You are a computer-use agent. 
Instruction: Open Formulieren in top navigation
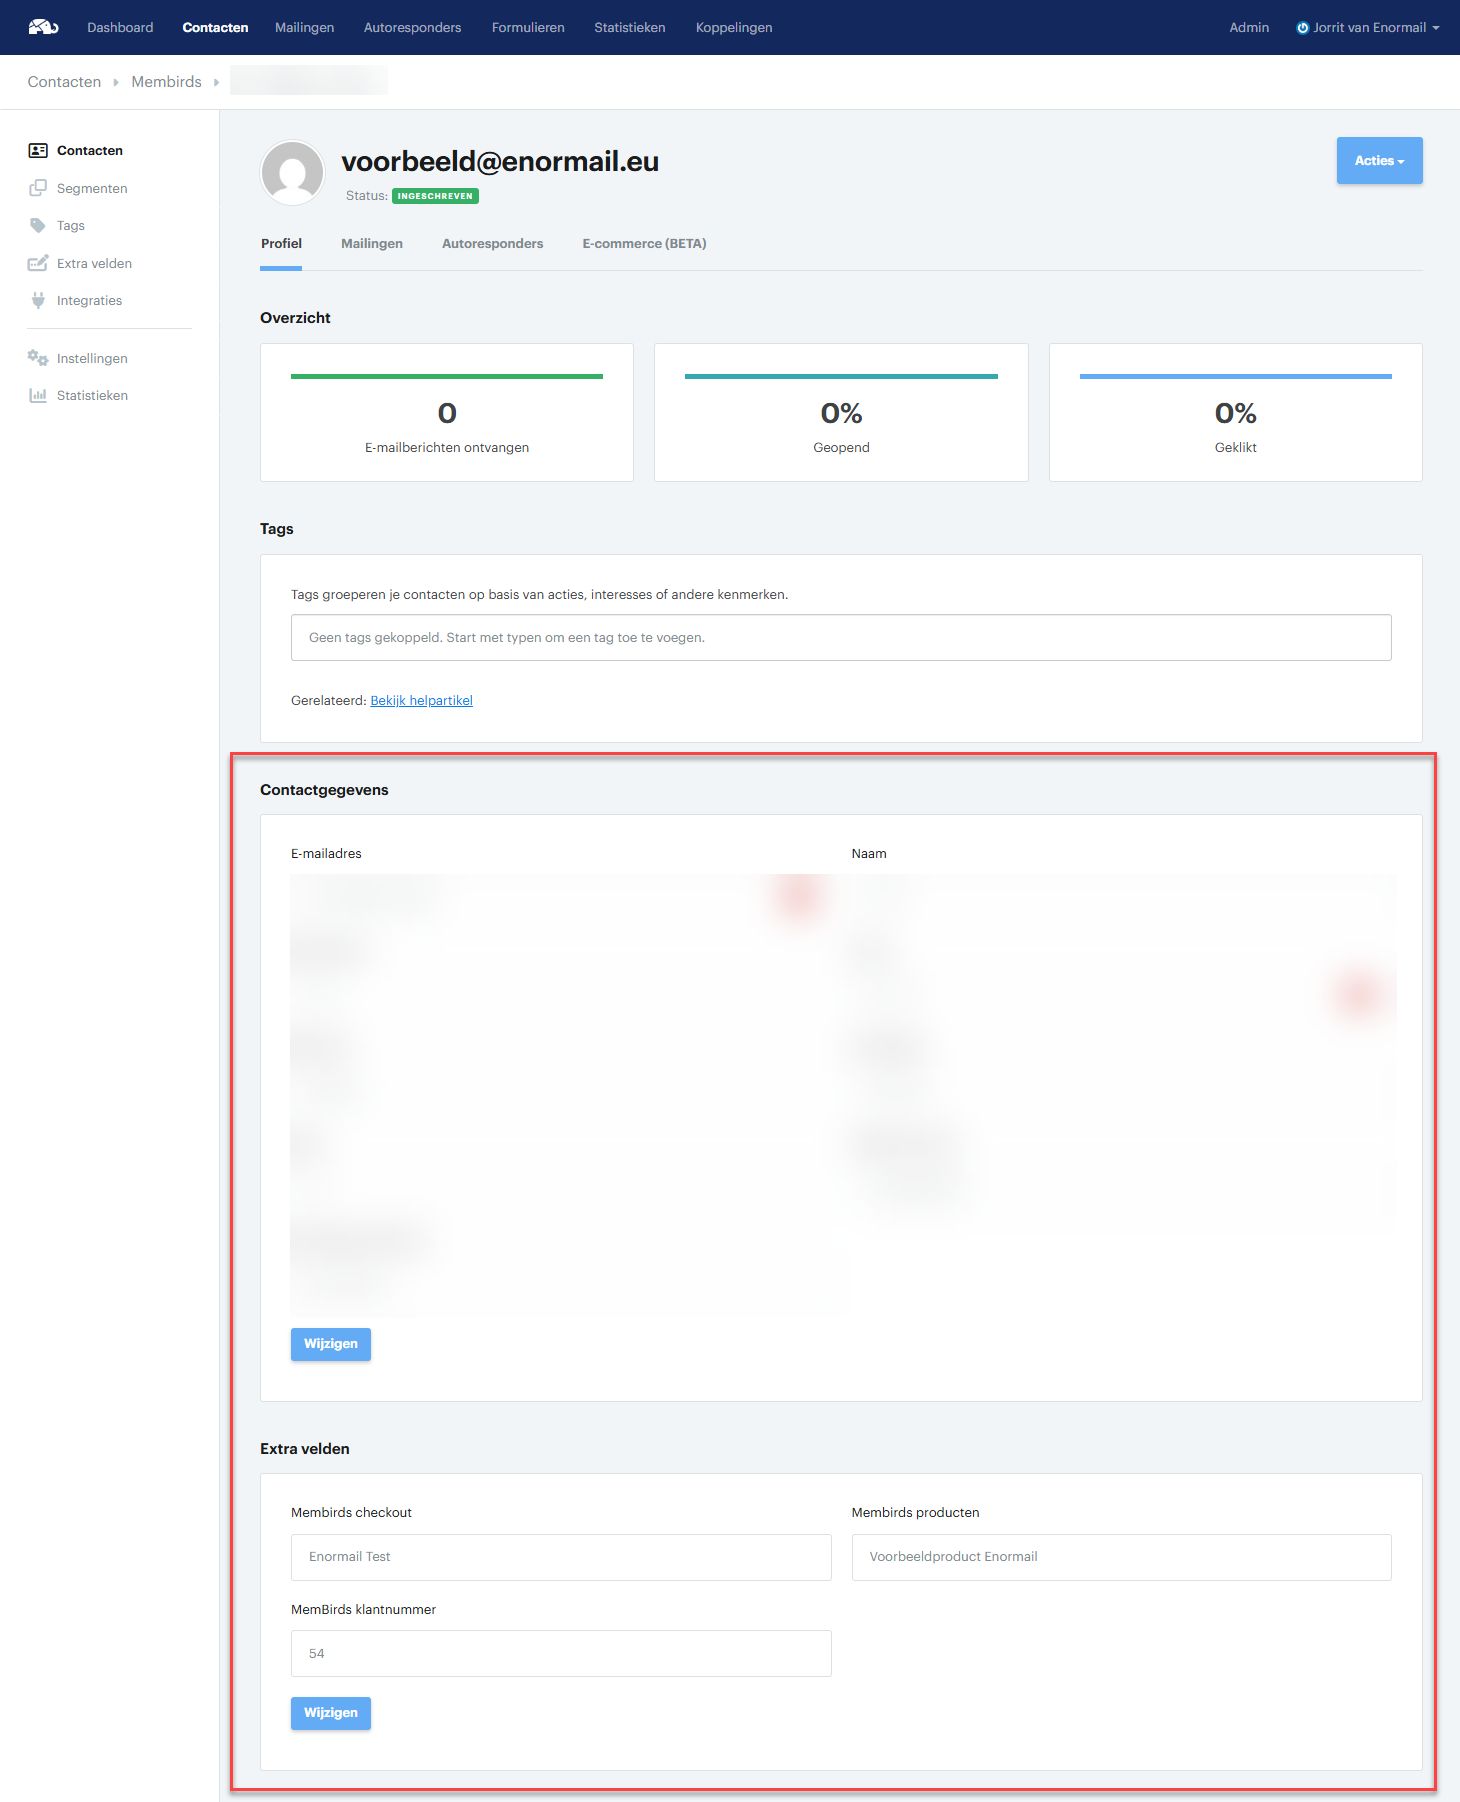click(528, 28)
